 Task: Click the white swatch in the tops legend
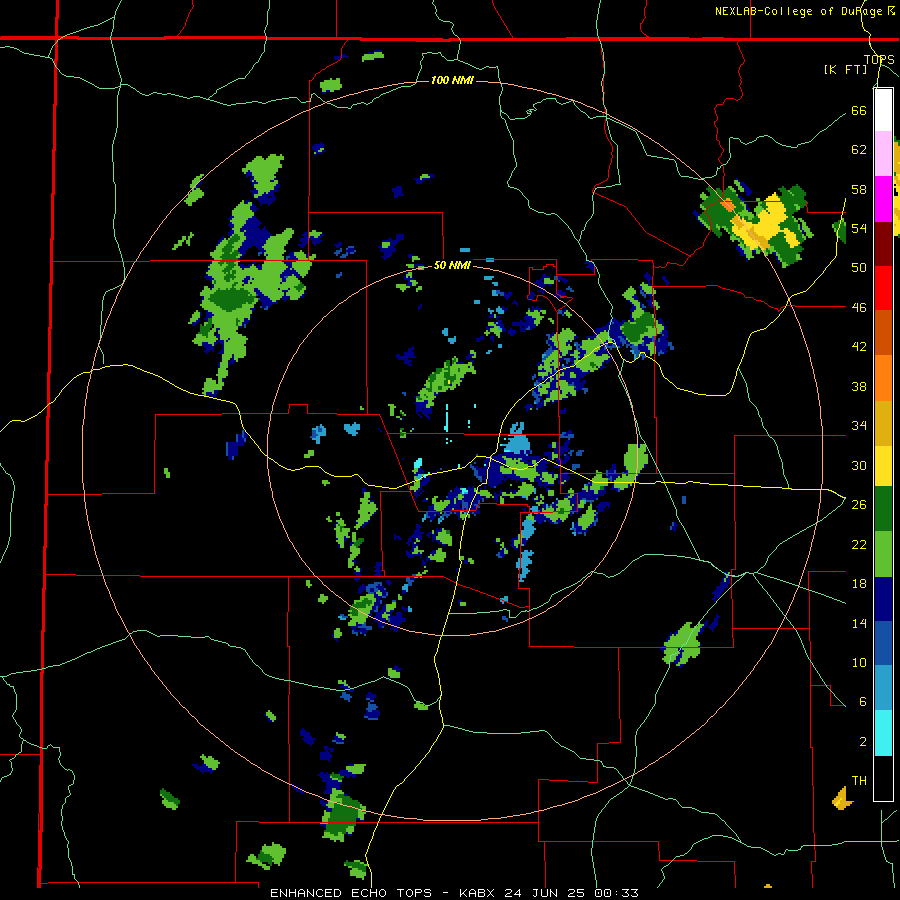tap(883, 110)
